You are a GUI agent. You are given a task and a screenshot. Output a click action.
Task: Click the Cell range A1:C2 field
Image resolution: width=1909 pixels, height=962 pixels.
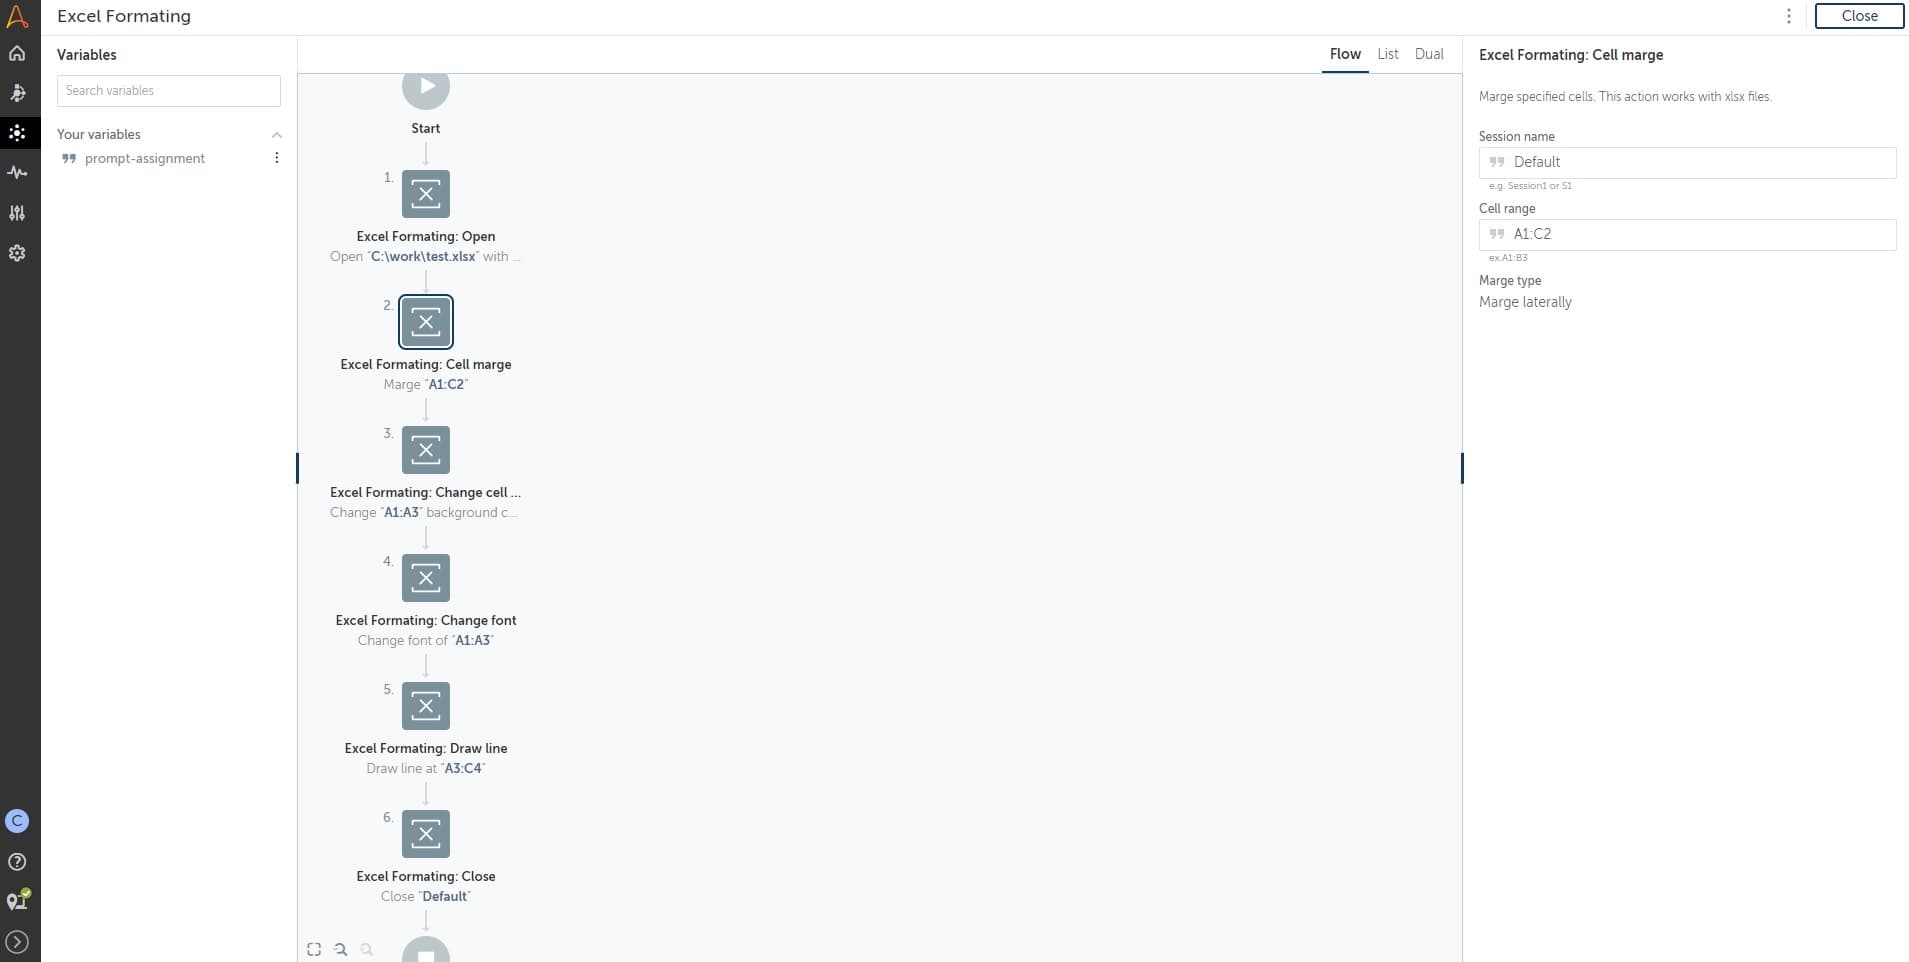(1687, 235)
